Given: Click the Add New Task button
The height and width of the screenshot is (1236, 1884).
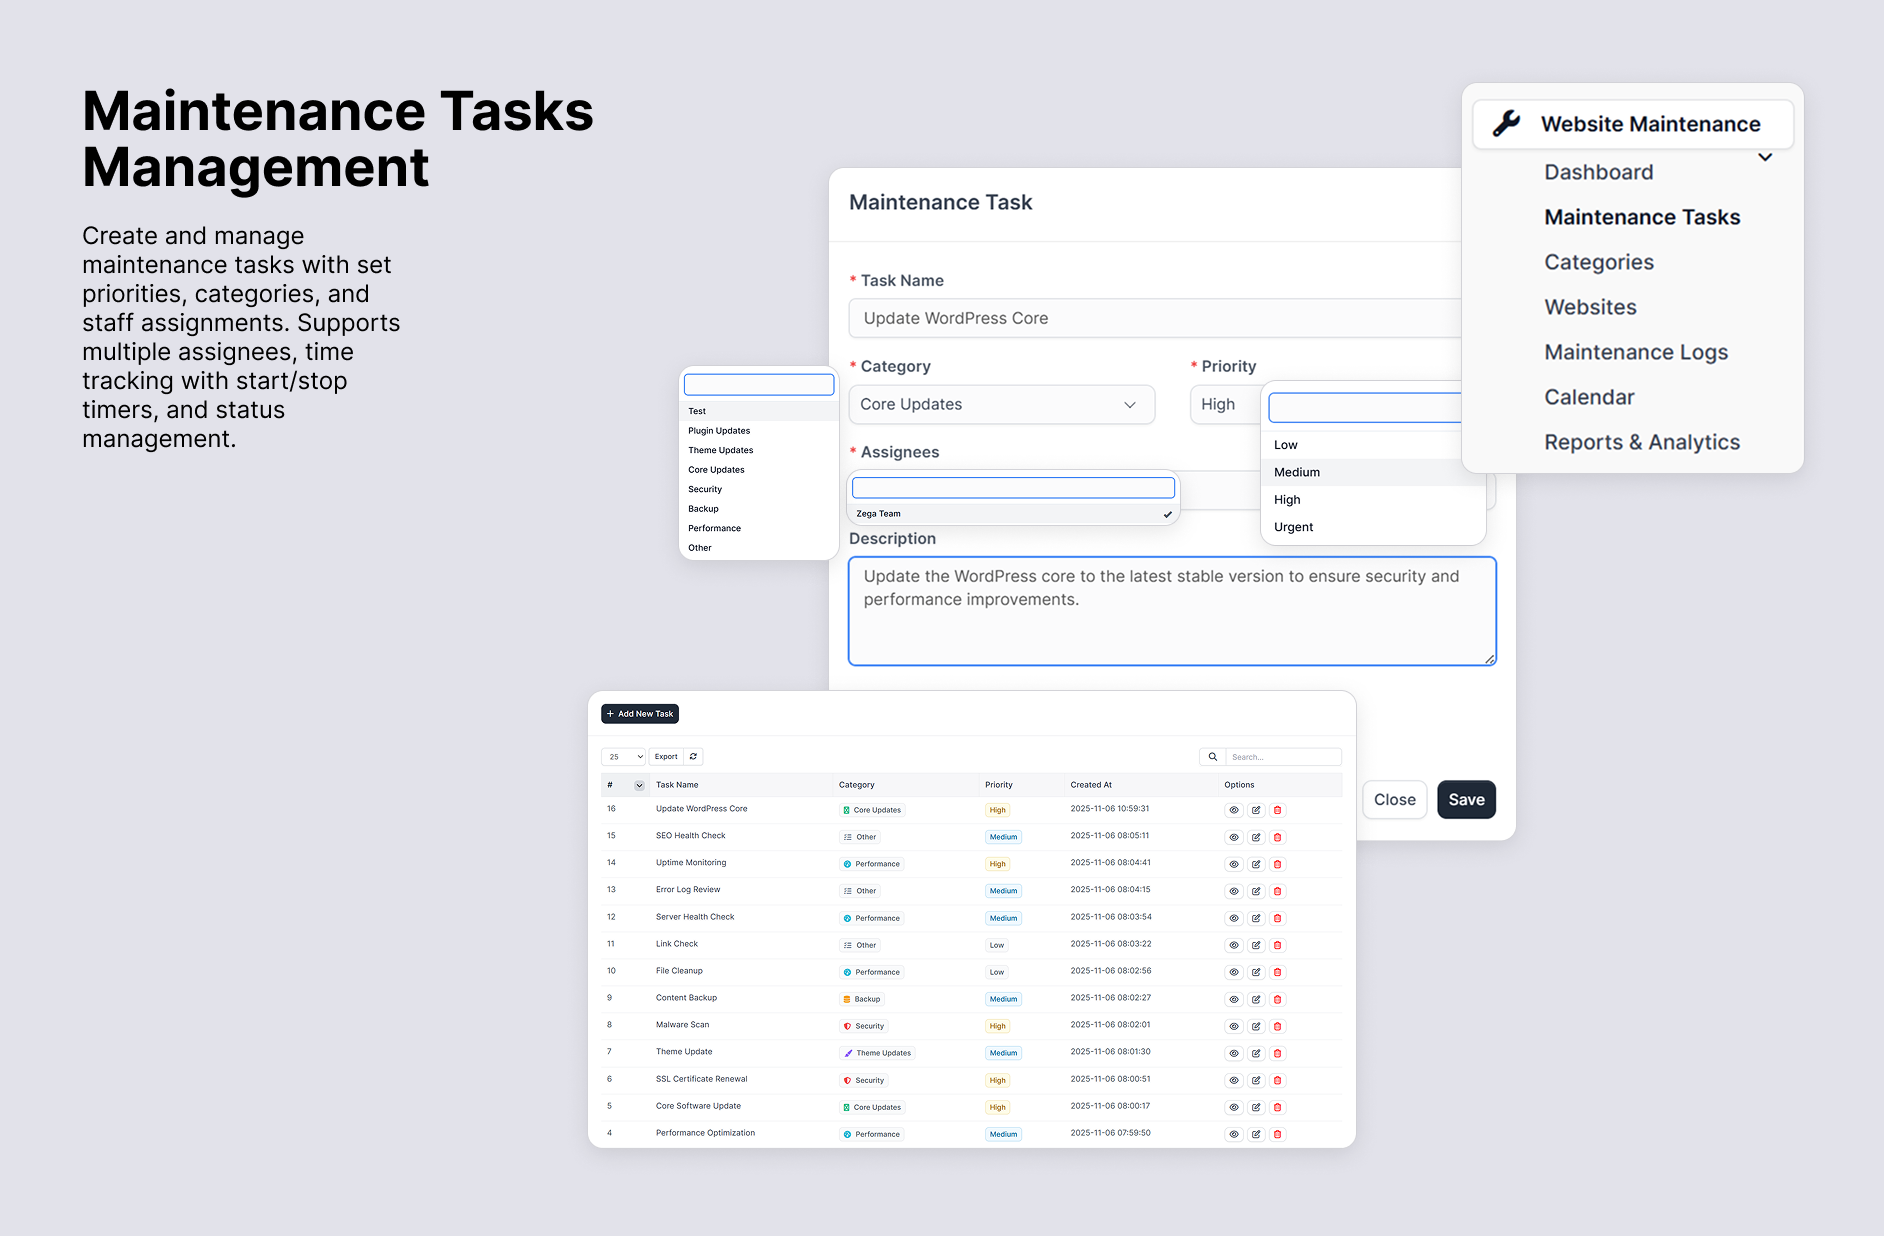Looking at the screenshot, I should click(639, 713).
